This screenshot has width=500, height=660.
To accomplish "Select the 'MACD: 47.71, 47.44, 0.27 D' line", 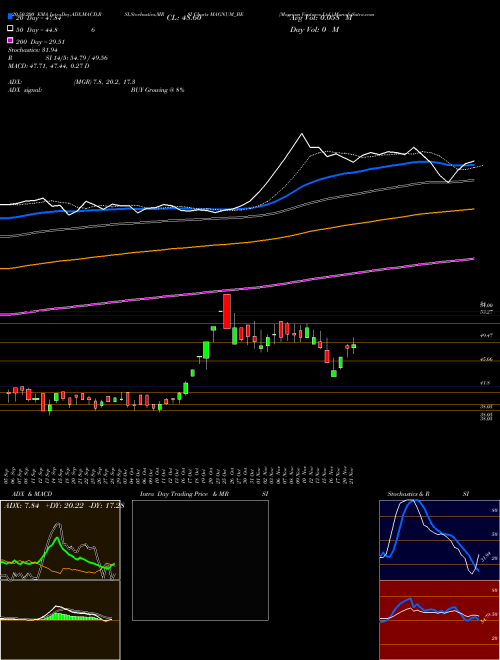I will [48, 66].
